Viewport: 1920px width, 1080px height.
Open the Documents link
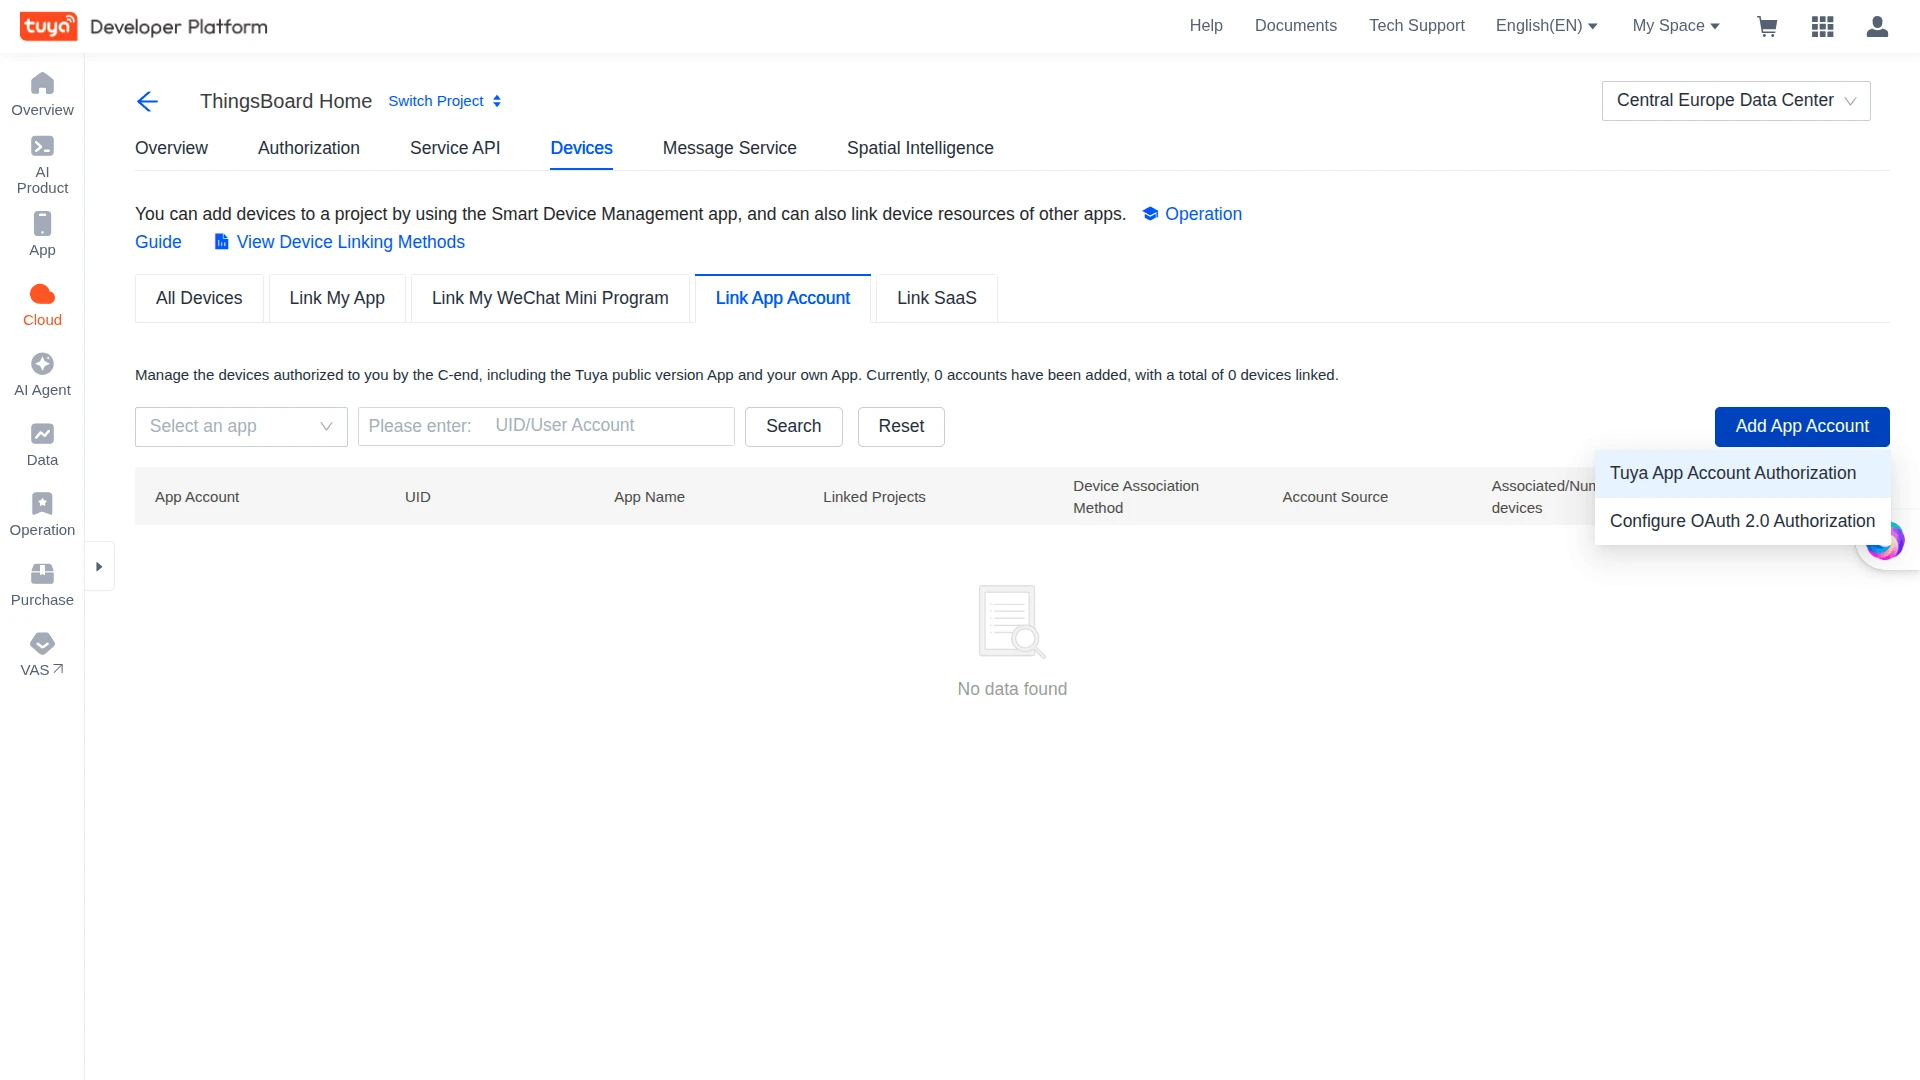click(x=1295, y=26)
